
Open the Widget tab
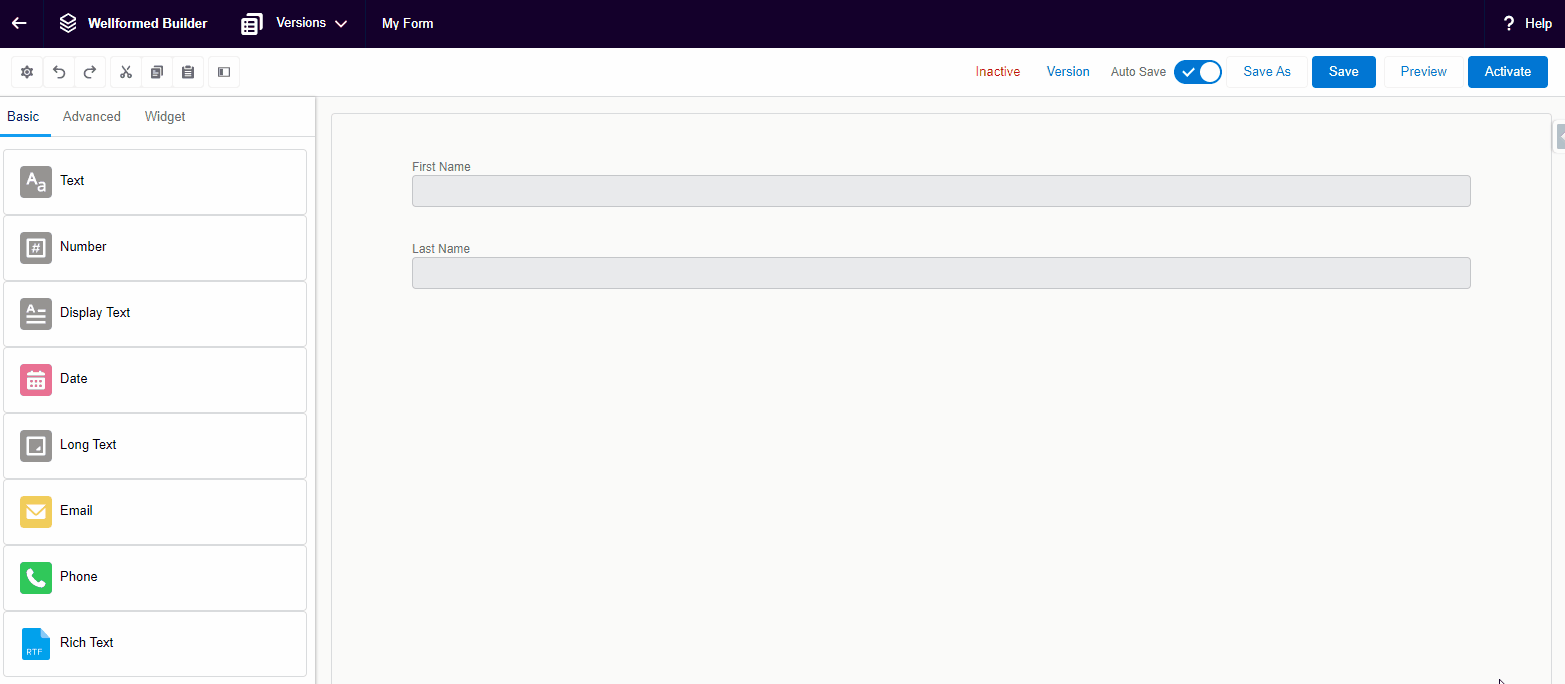click(165, 117)
